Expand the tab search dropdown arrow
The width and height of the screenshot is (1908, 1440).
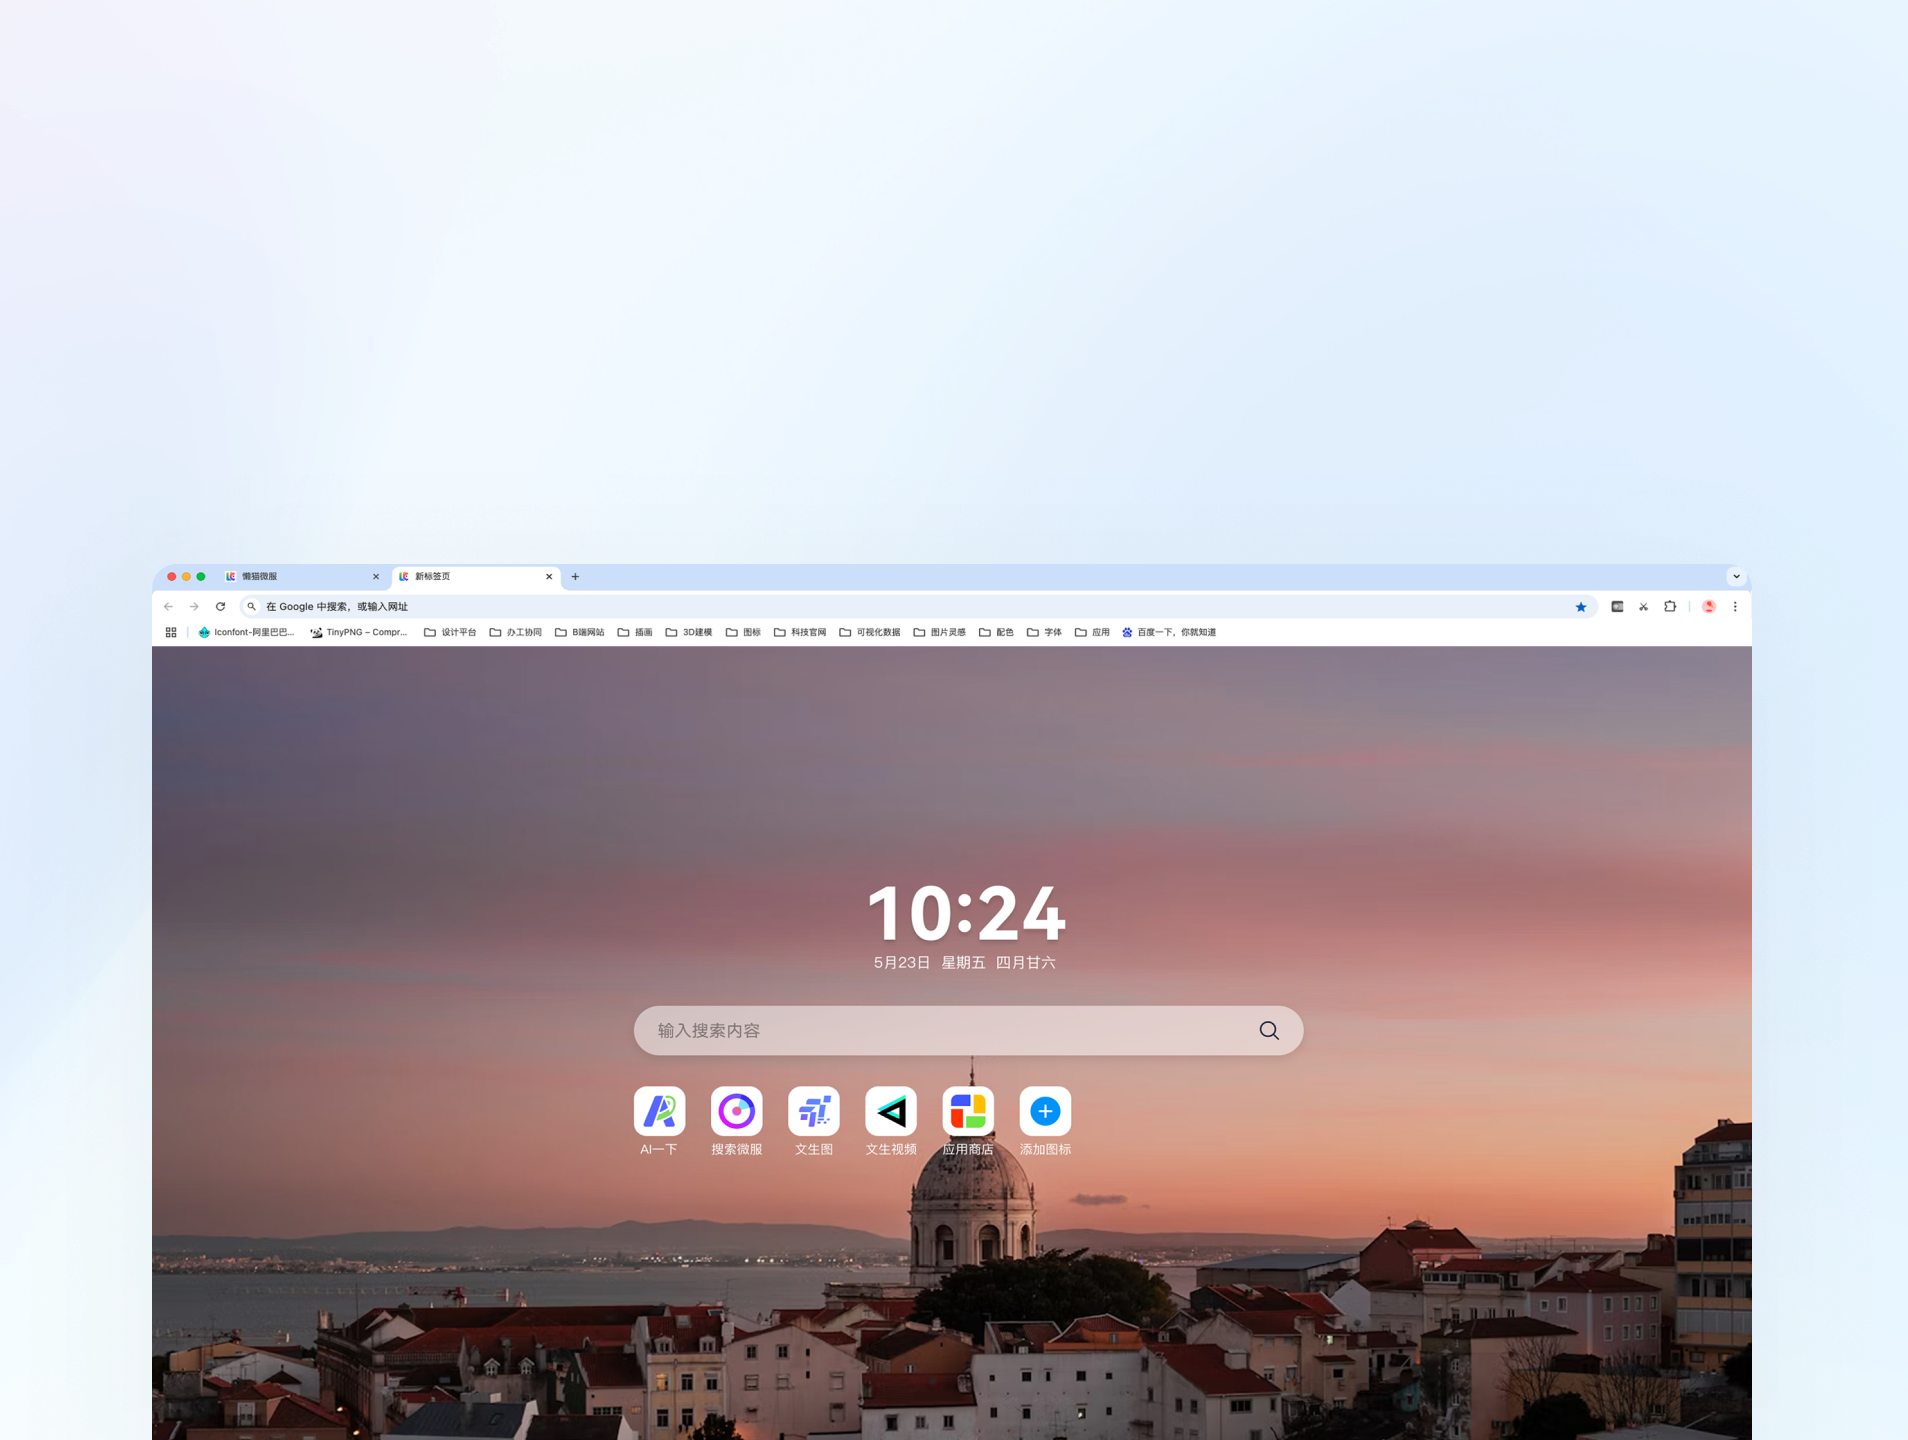(x=1736, y=576)
